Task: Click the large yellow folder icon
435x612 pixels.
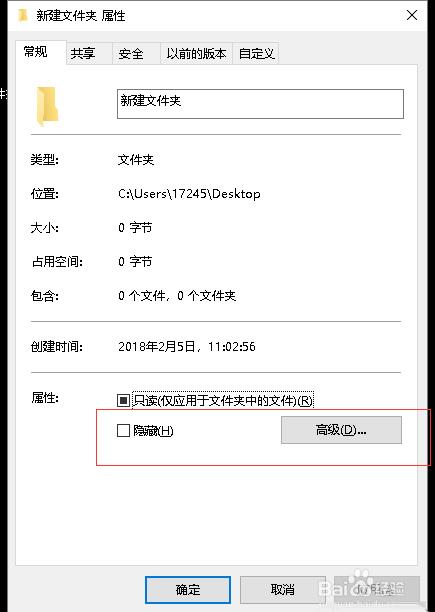Action: pyautogui.click(x=47, y=107)
